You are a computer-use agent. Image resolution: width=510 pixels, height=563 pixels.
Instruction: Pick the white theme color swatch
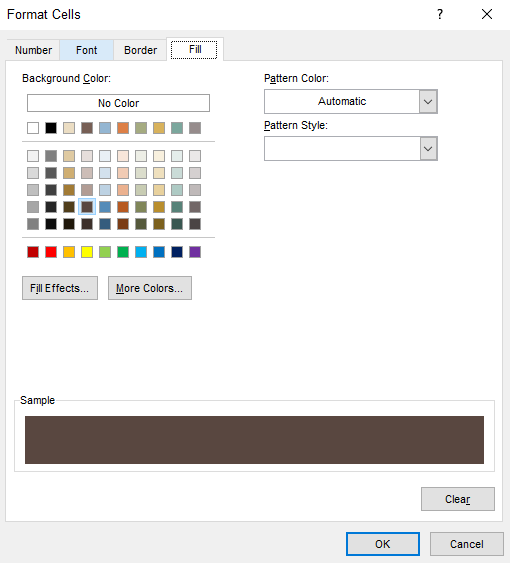(x=33, y=128)
